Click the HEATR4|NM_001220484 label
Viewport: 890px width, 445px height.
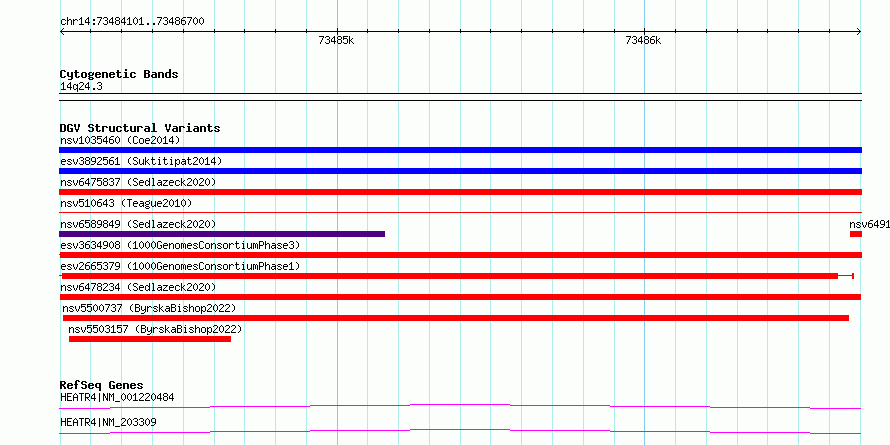point(117,397)
